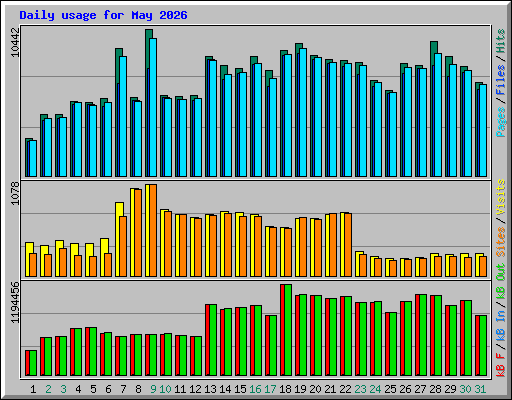Click the day 27 green kB bar

coord(423,335)
